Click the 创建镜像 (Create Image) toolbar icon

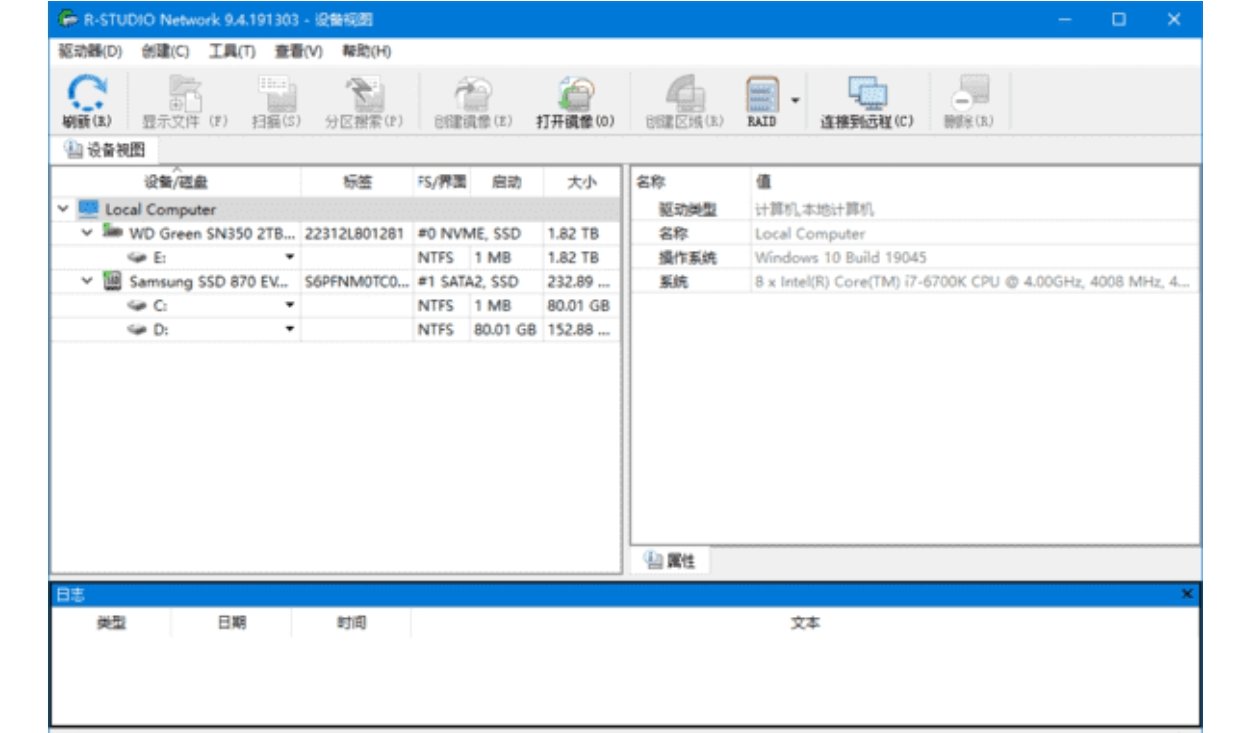pos(472,93)
